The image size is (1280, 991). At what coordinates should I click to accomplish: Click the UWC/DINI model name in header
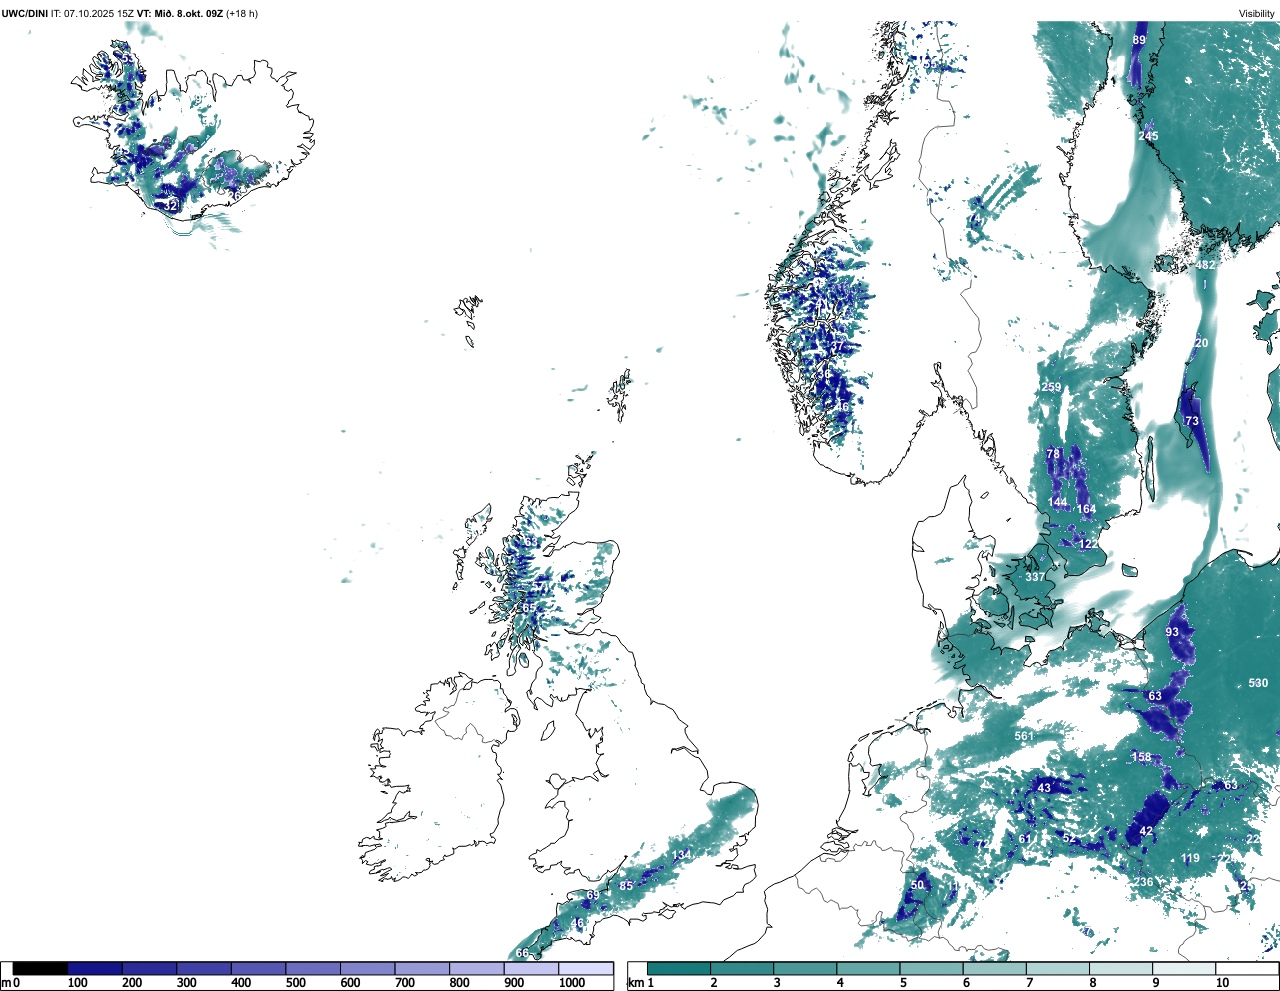tap(24, 14)
